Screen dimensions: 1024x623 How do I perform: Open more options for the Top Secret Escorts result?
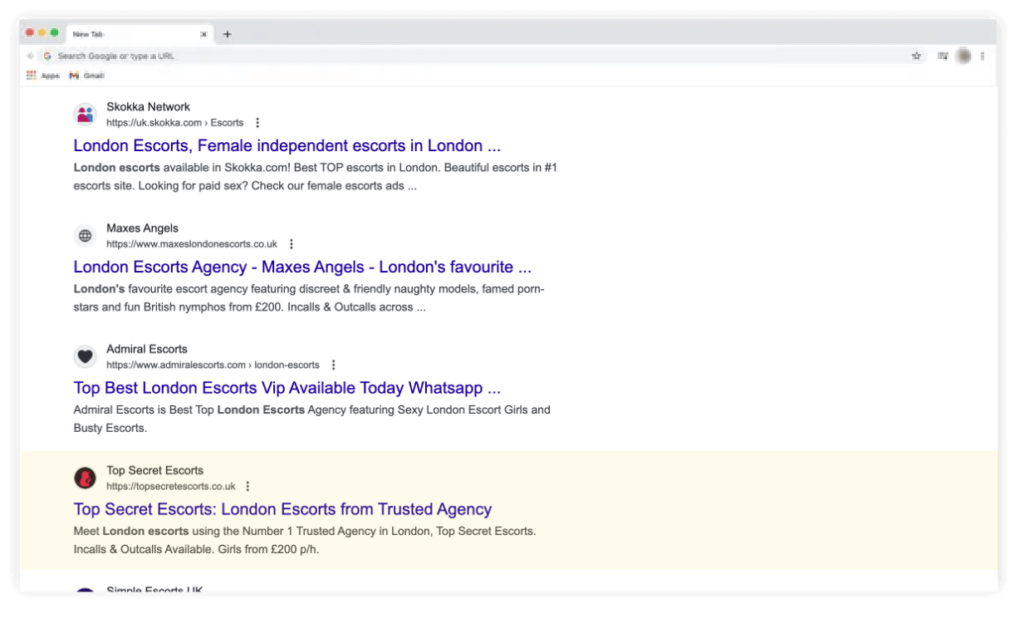248,487
